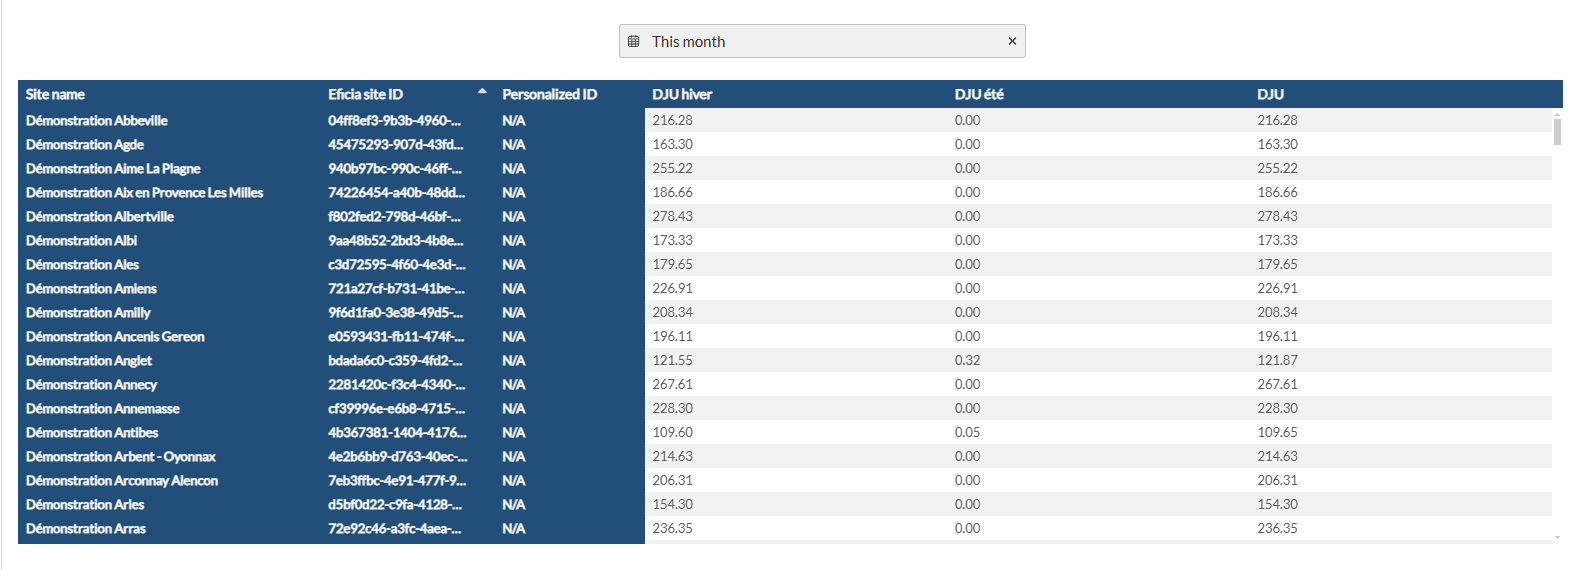This screenshot has width=1589, height=570.
Task: Select the Démonstration Aix en Provence Les Milles site
Action: tap(145, 193)
